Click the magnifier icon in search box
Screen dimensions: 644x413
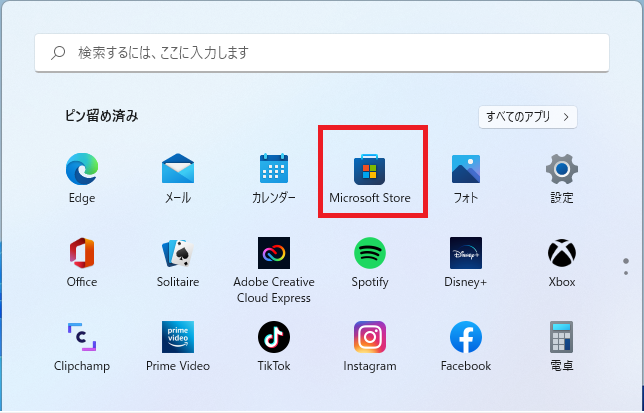pos(58,53)
